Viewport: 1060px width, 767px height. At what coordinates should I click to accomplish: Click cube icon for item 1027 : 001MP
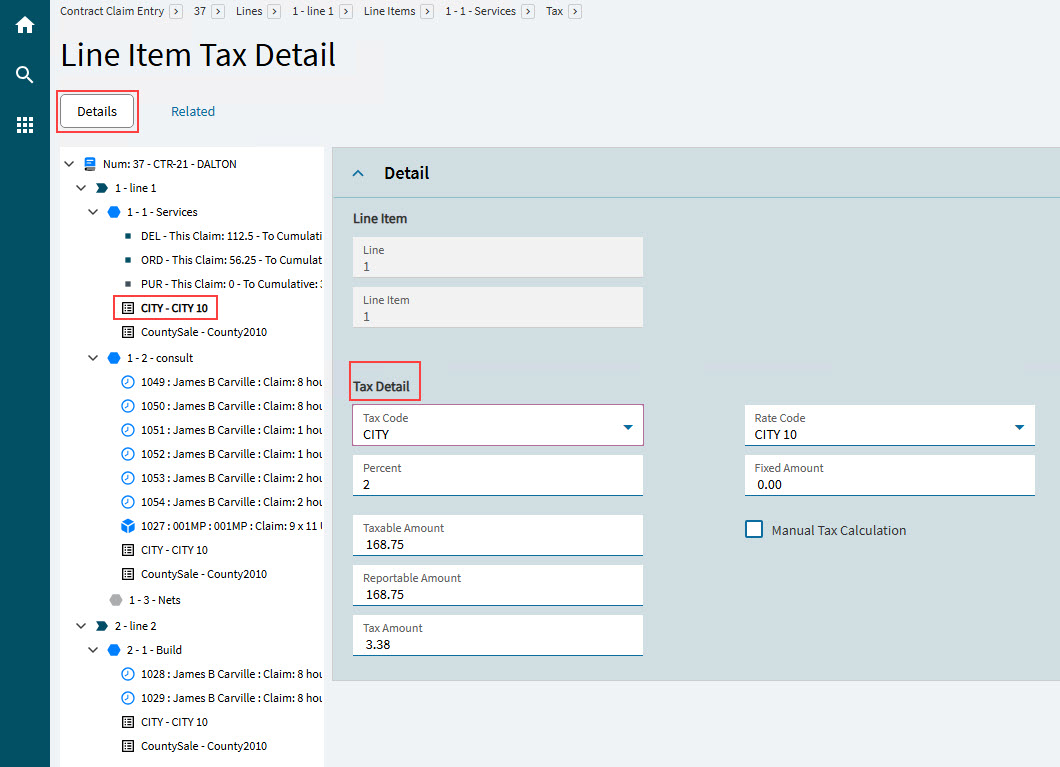coord(128,526)
